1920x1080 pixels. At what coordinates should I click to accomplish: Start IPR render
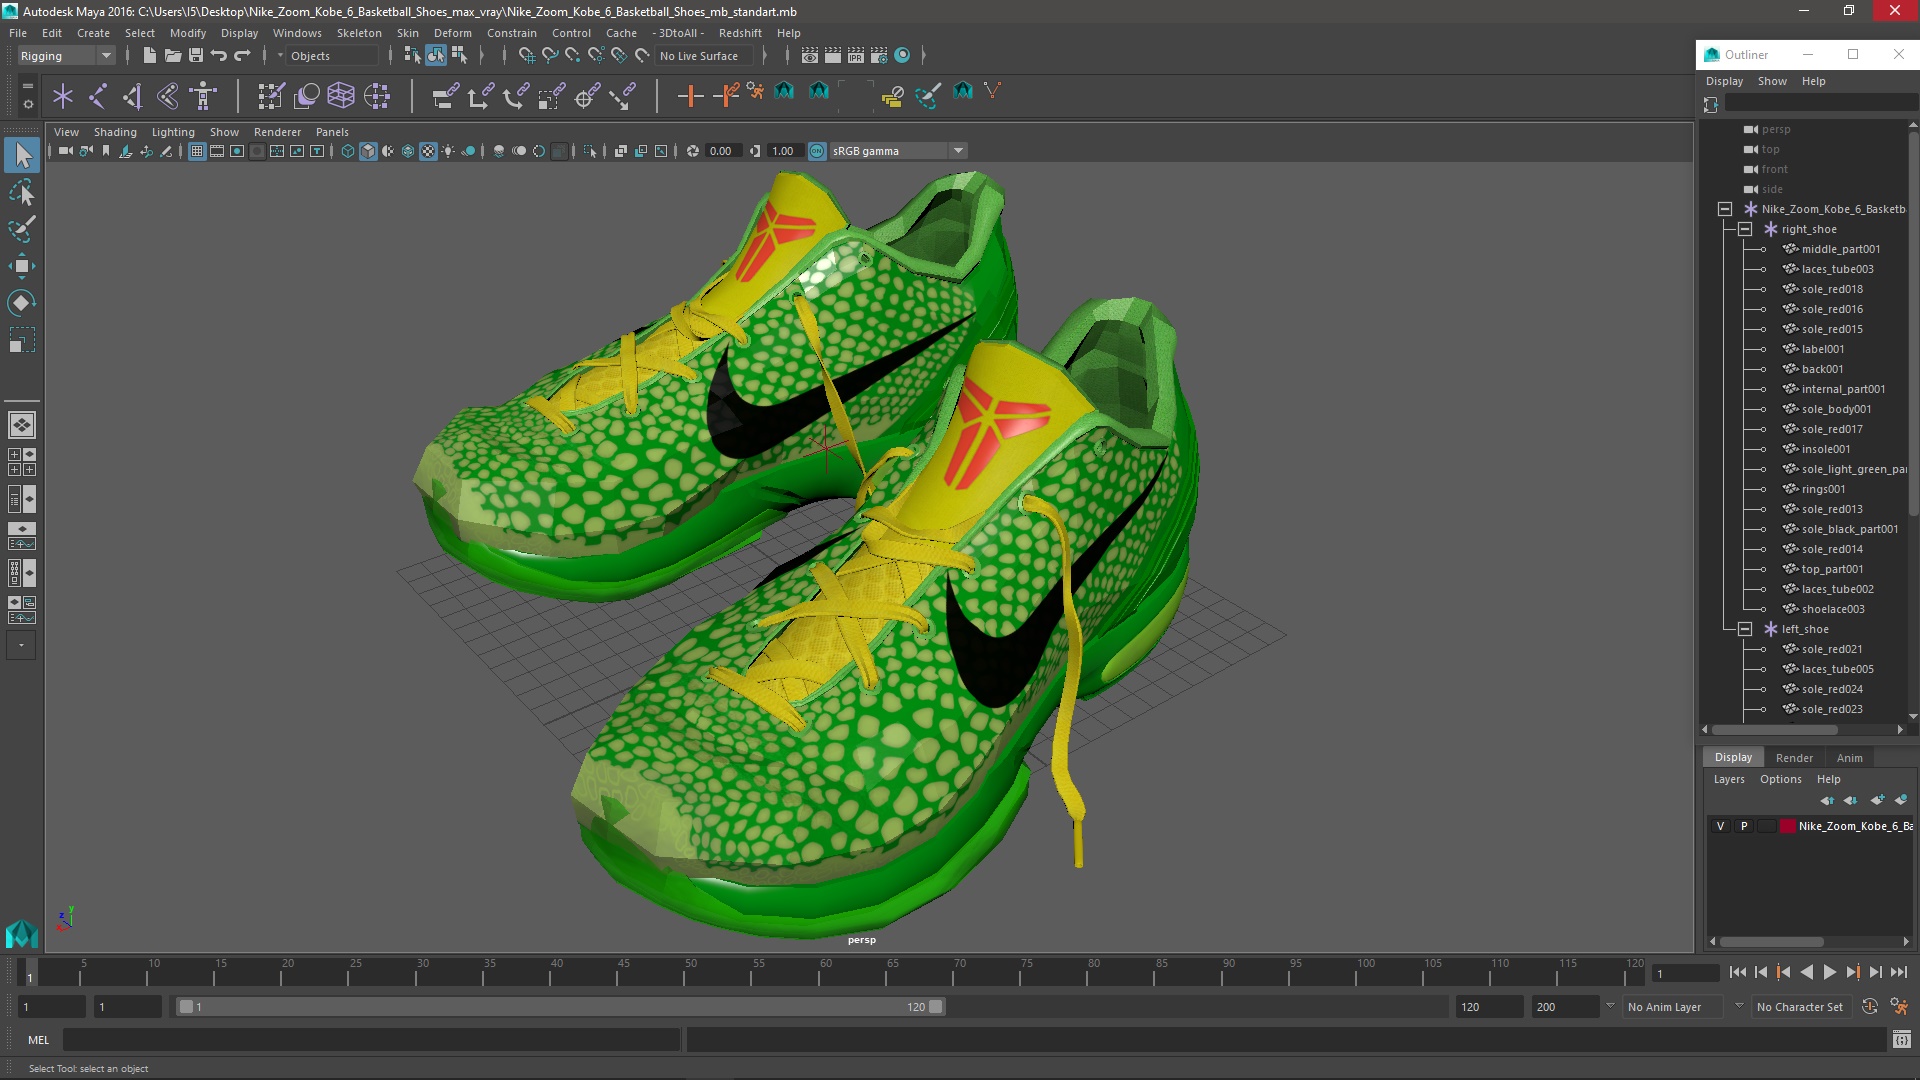tap(856, 56)
